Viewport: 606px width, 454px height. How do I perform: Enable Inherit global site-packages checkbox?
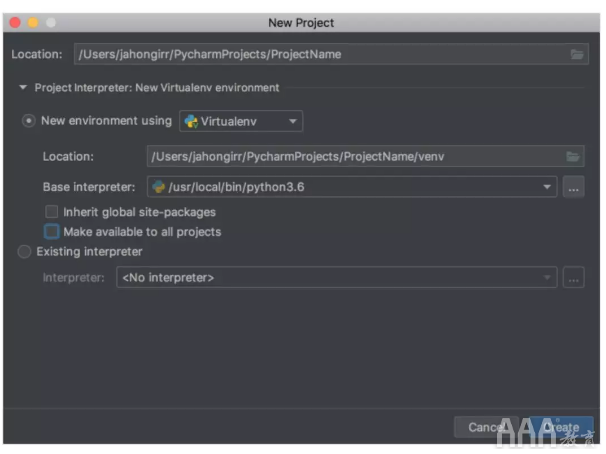[x=52, y=212]
